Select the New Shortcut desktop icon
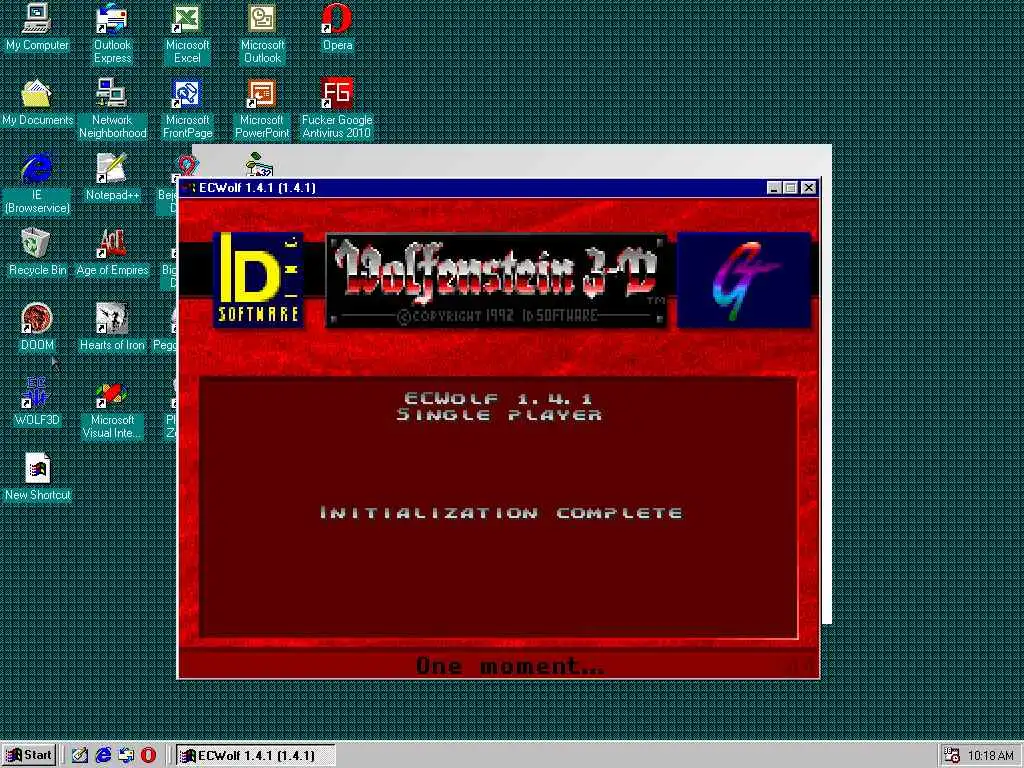 (x=37, y=477)
